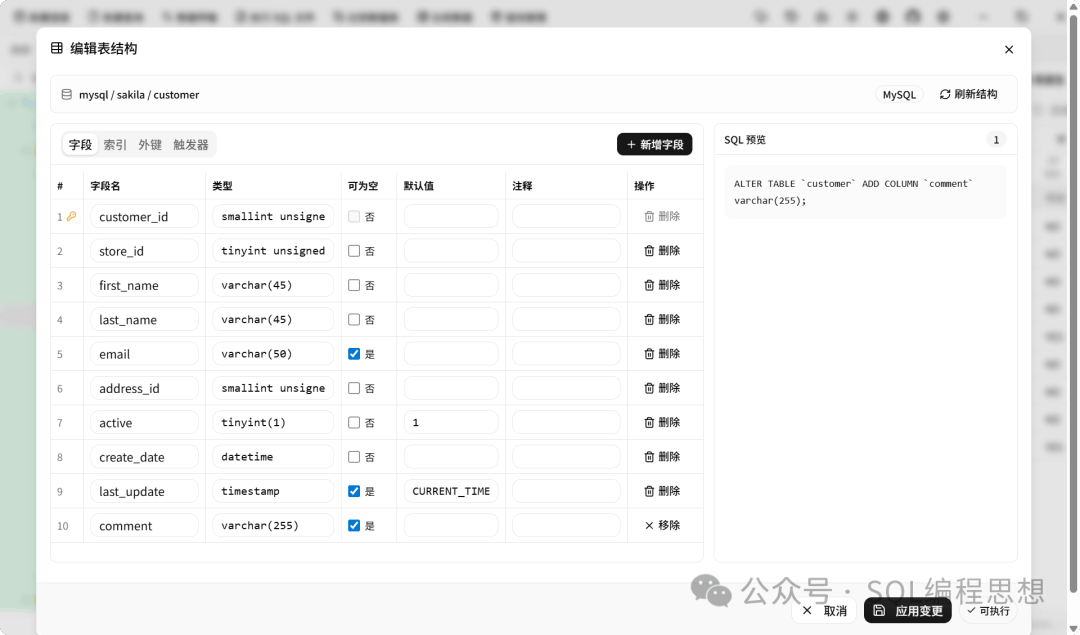The image size is (1080, 635).
Task: Uncheck nullable for last_update field
Action: tap(354, 491)
